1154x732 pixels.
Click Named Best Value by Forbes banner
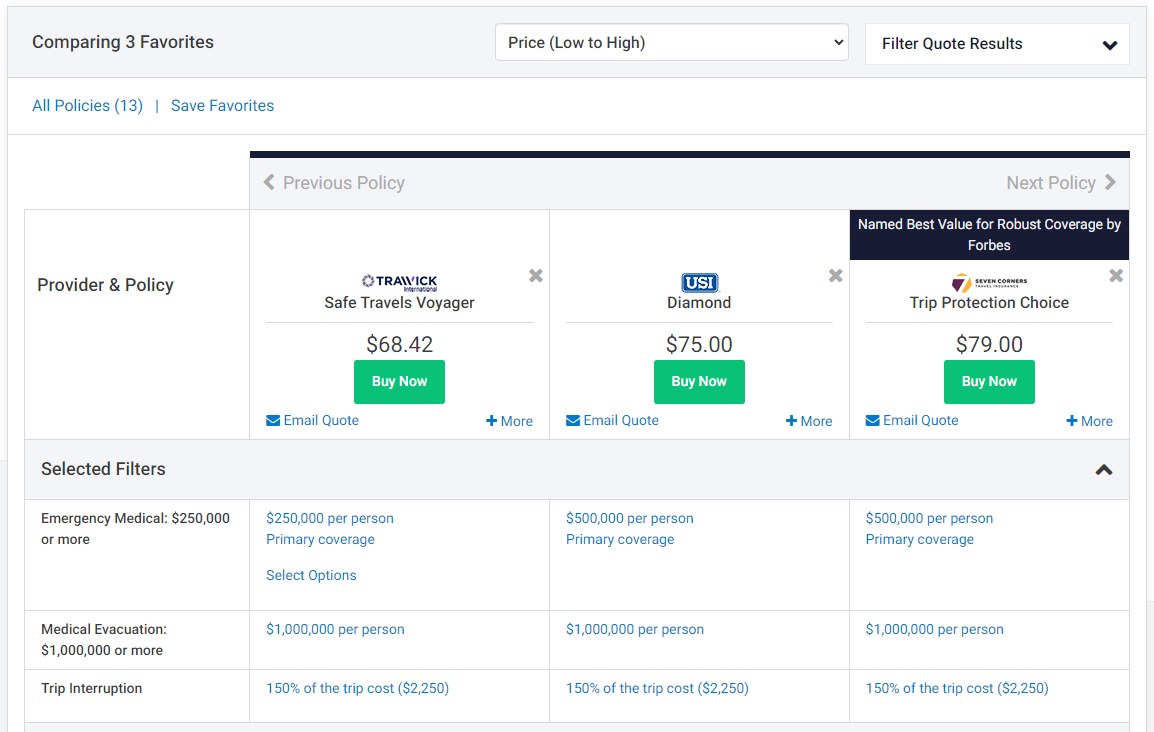989,235
